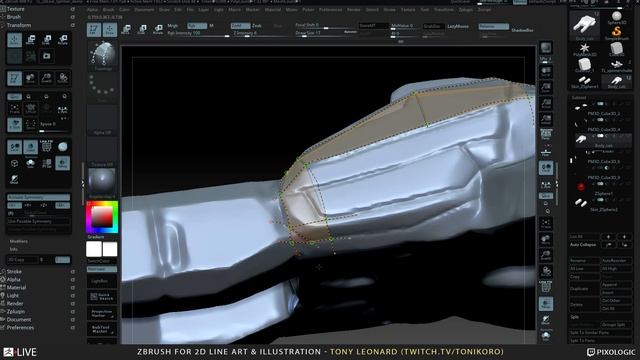Click the Delete subtool button

tap(584, 304)
